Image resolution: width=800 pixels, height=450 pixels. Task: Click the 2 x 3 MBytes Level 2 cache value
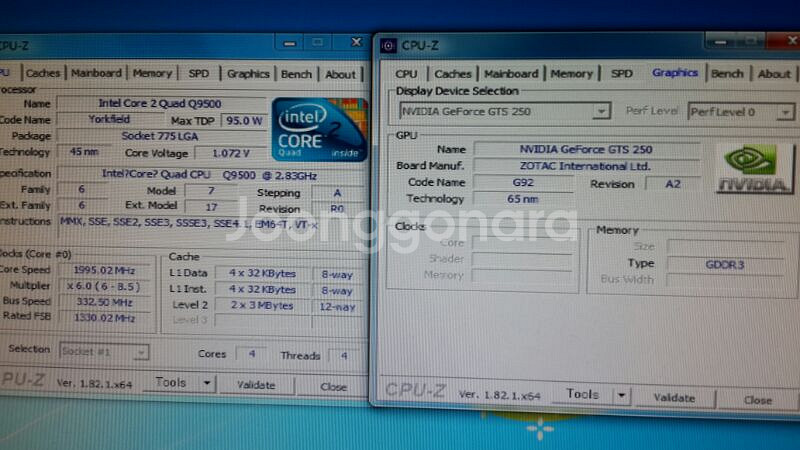point(262,306)
